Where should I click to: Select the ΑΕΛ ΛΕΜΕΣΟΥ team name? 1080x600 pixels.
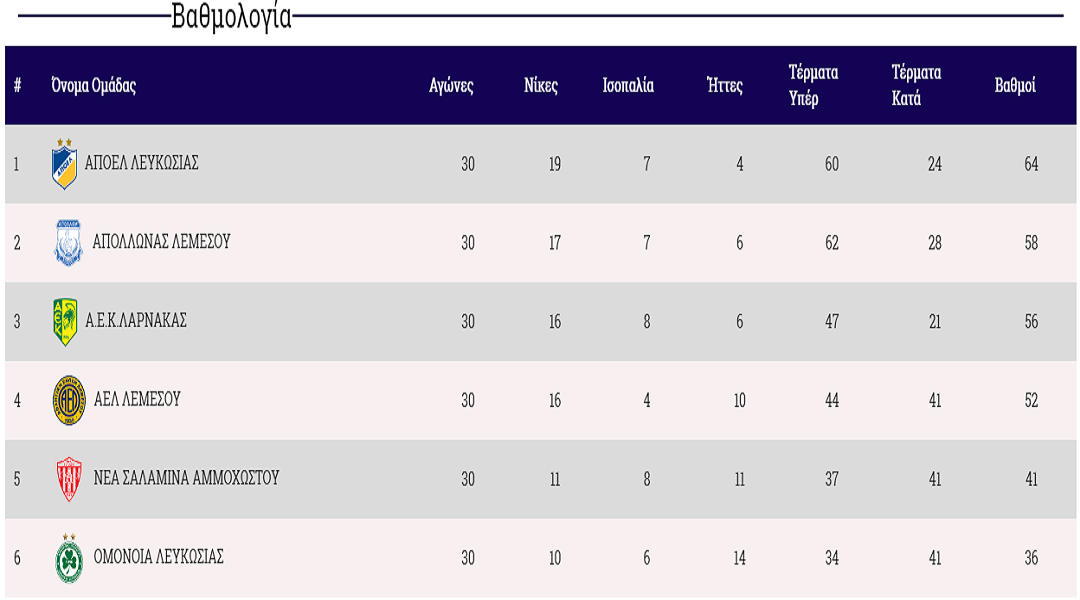(137, 400)
